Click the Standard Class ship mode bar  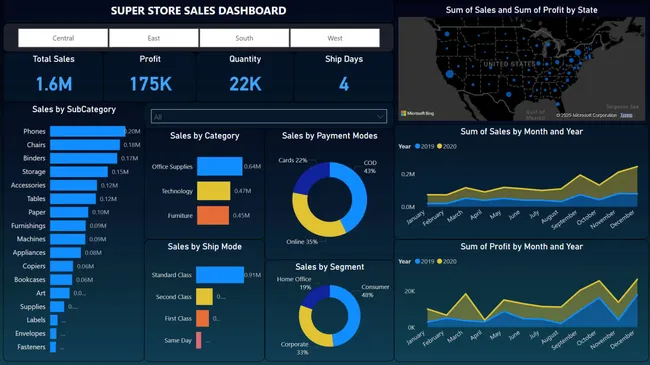[220, 275]
